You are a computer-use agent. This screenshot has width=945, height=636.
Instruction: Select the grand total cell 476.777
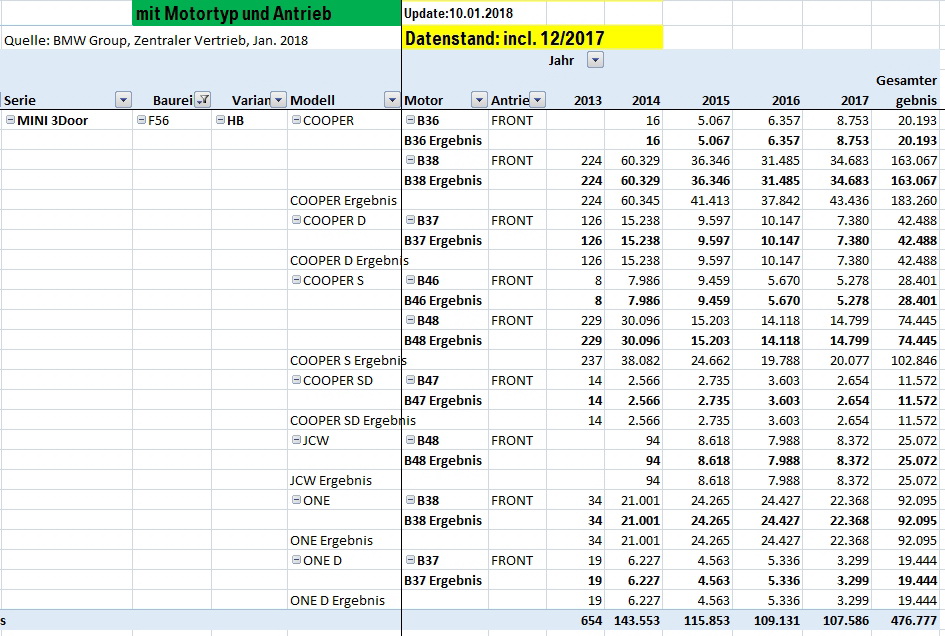pyautogui.click(x=914, y=620)
